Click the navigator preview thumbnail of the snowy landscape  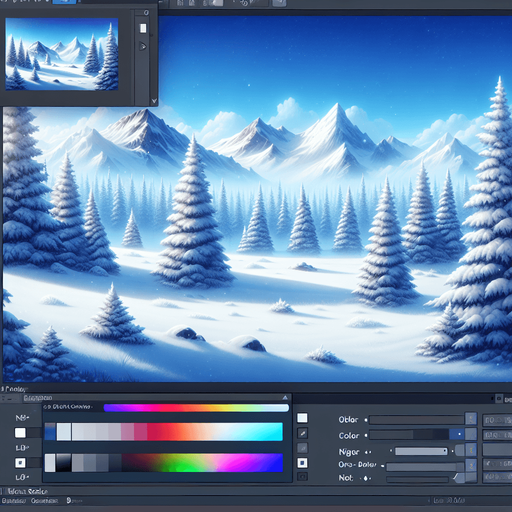click(62, 54)
